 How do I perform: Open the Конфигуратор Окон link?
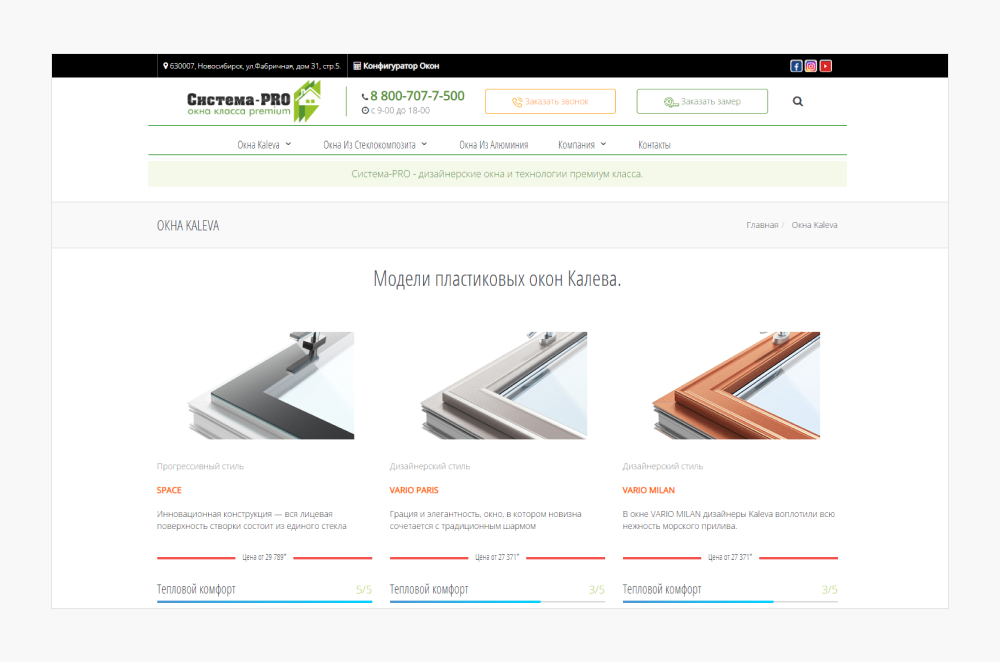click(x=401, y=66)
